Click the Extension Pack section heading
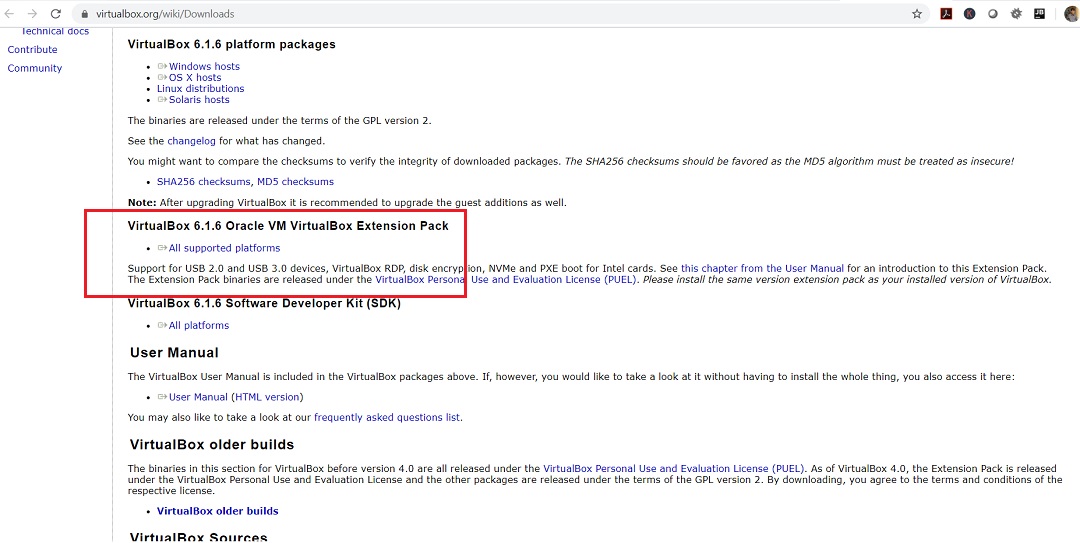Screen dimensions: 1080x543 pyautogui.click(x=288, y=225)
